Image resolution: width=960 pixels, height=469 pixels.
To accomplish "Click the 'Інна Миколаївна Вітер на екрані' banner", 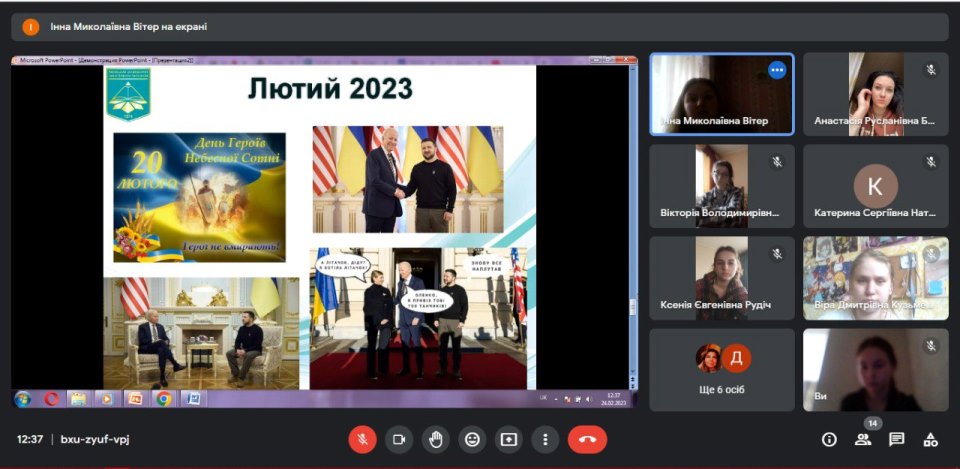I will [x=480, y=27].
